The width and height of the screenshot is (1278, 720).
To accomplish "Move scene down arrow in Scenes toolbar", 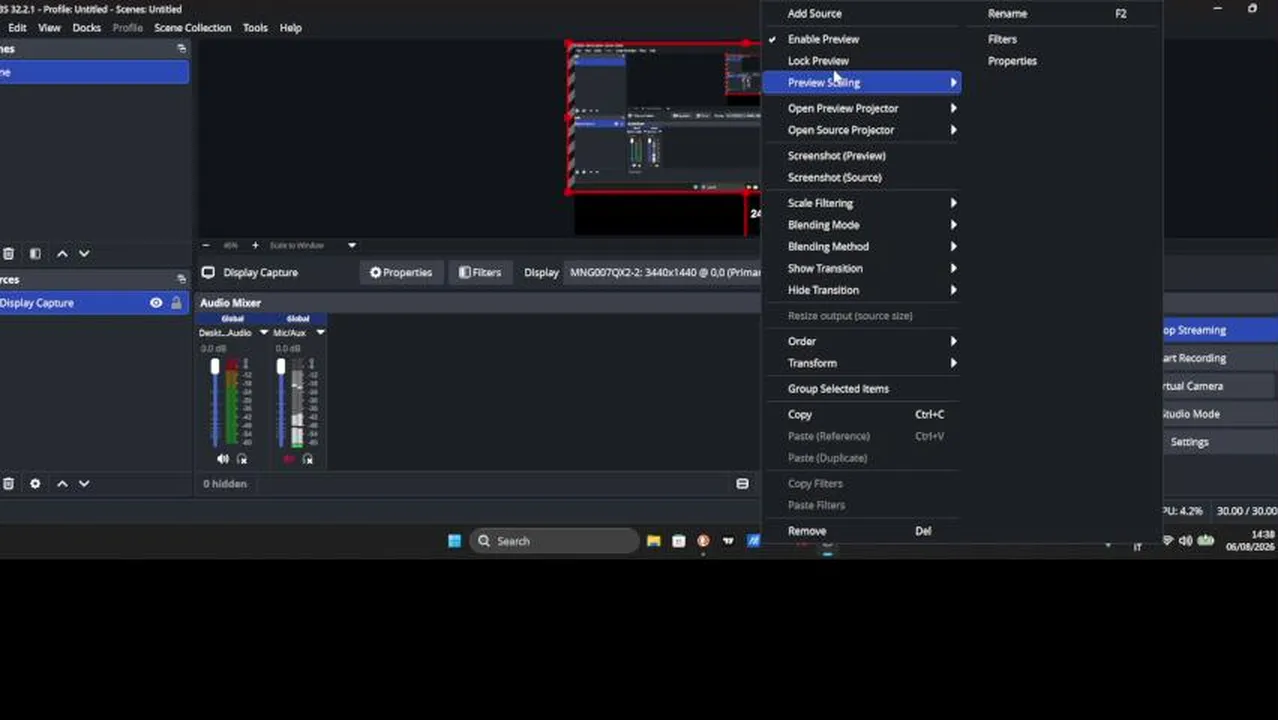I will 84,254.
